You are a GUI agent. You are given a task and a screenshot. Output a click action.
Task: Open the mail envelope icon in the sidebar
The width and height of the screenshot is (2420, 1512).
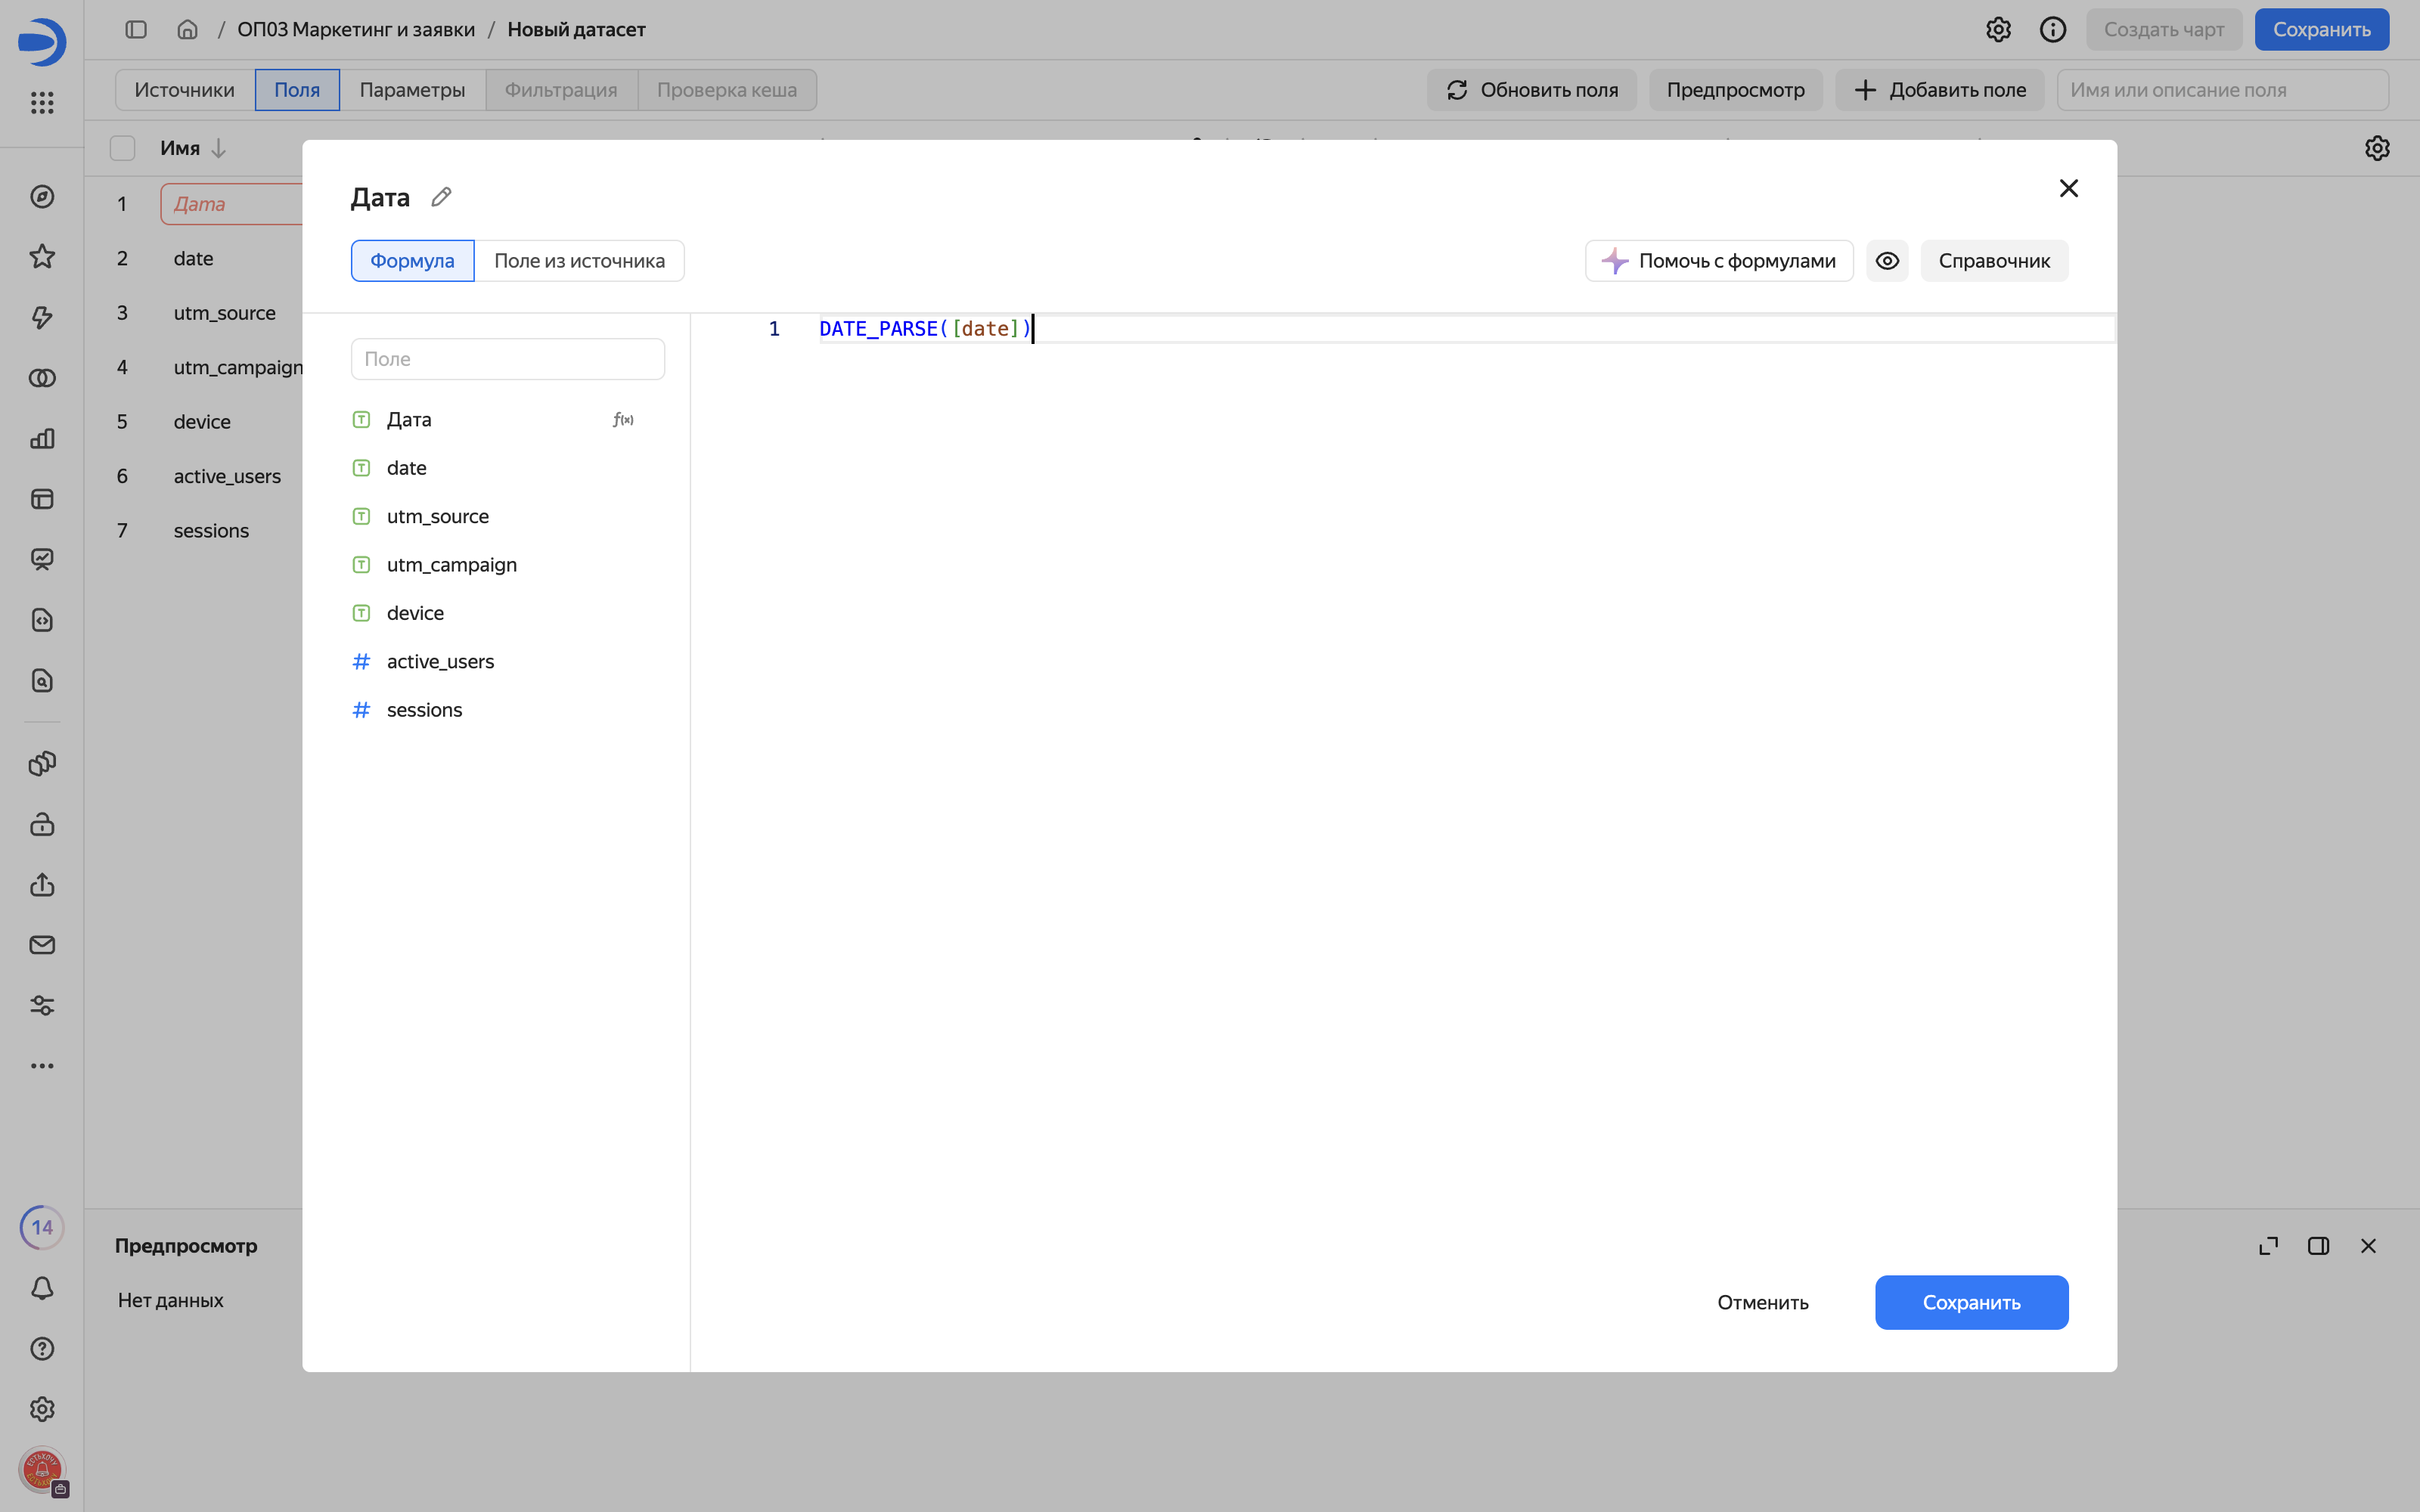(x=42, y=945)
